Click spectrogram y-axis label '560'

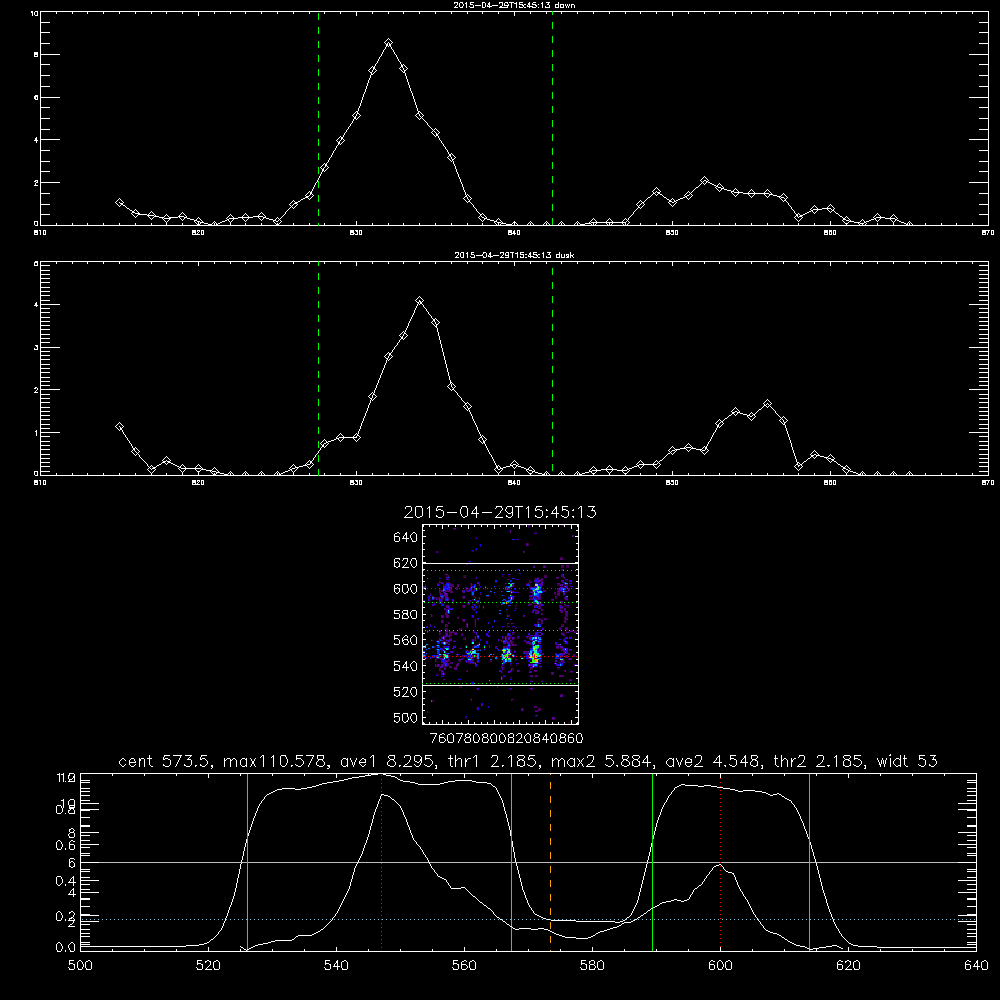pos(406,640)
